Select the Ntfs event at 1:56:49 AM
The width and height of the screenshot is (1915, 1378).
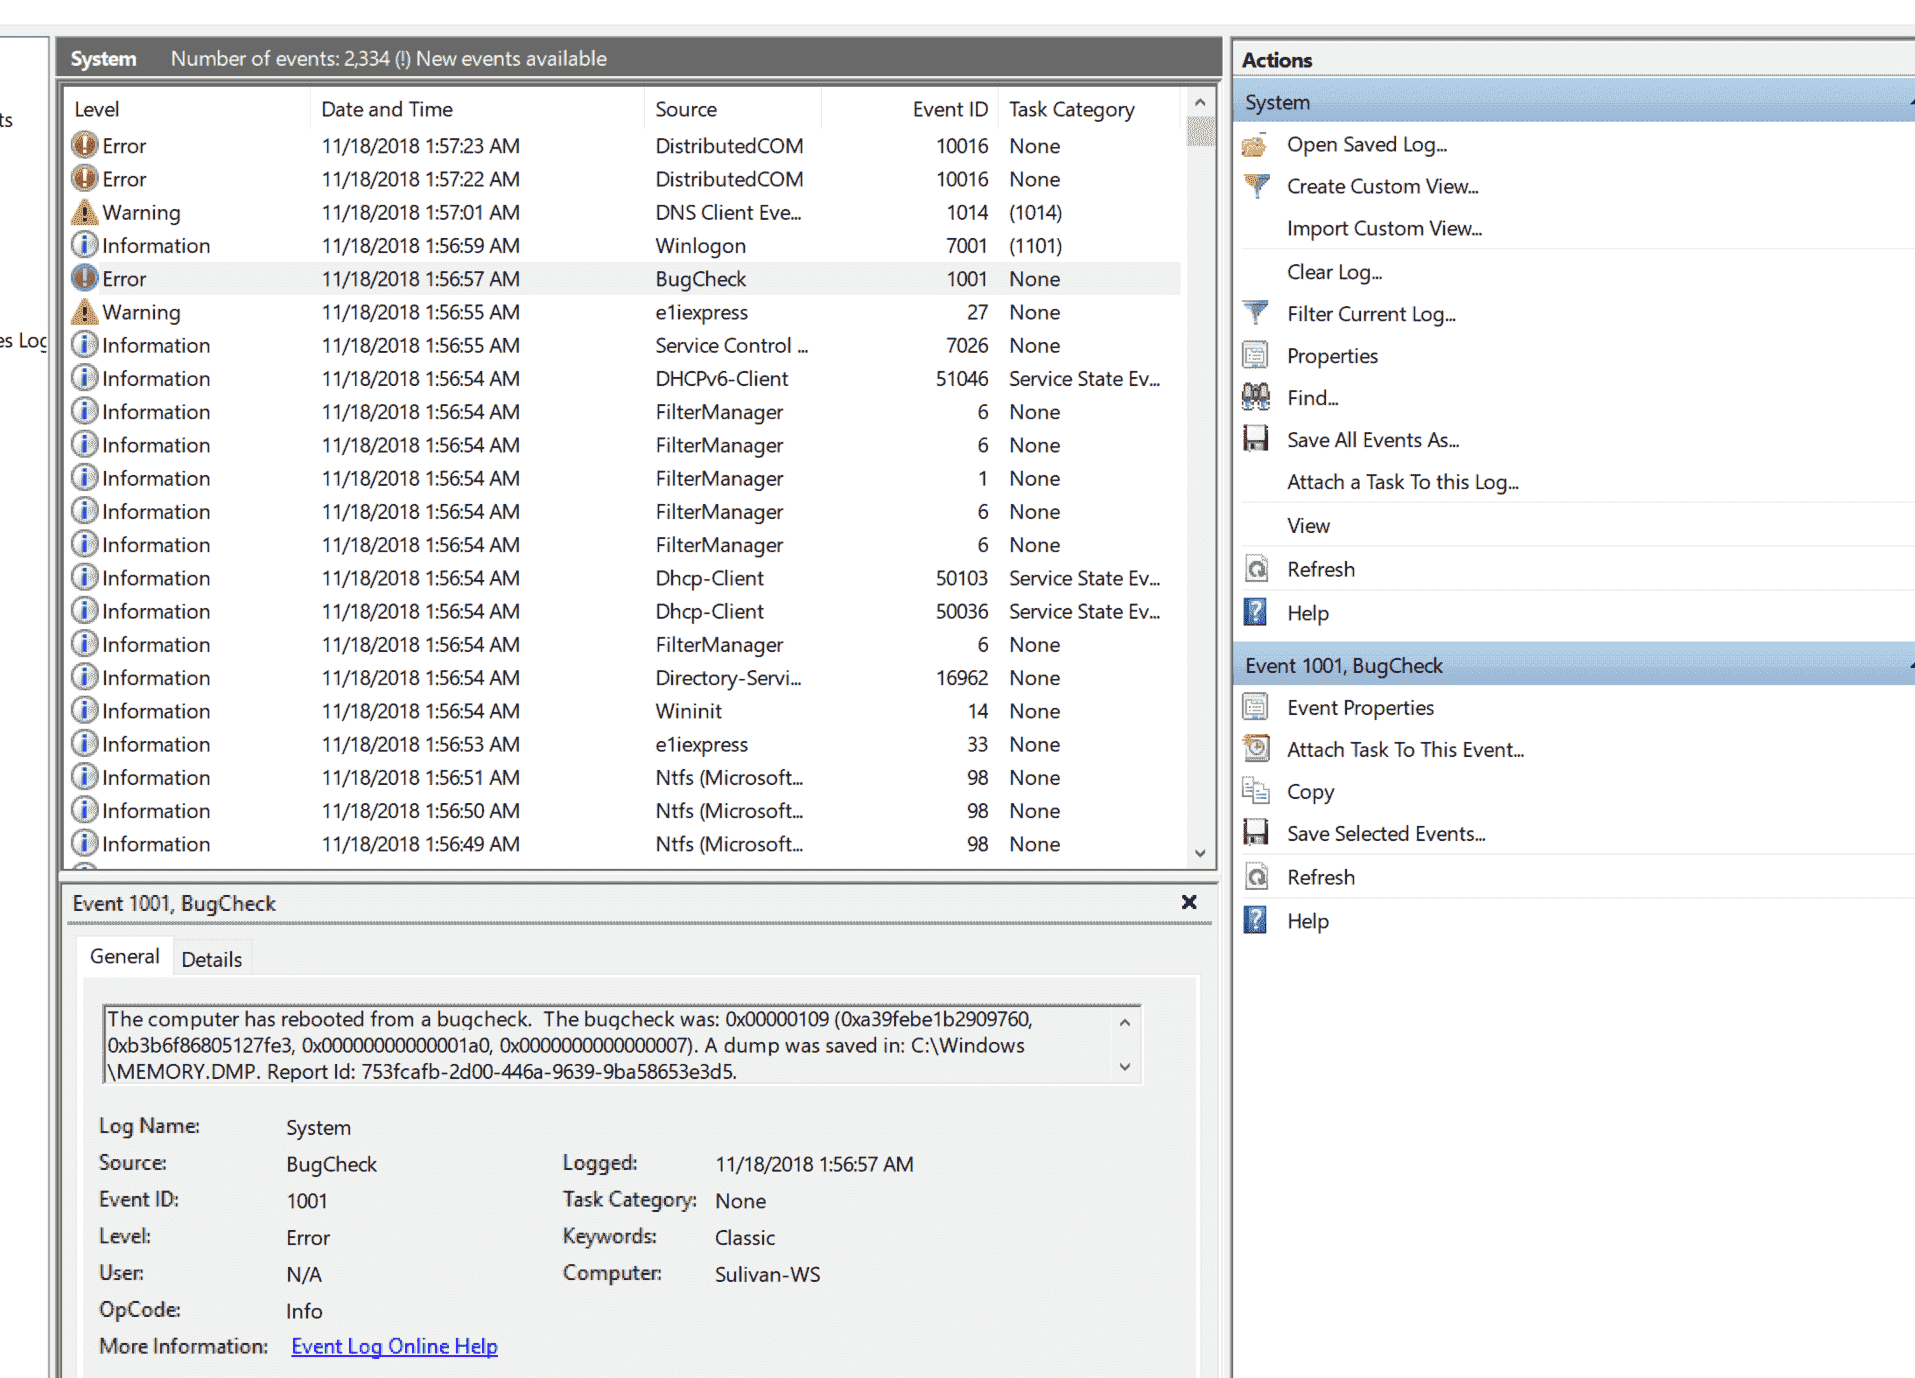point(625,844)
